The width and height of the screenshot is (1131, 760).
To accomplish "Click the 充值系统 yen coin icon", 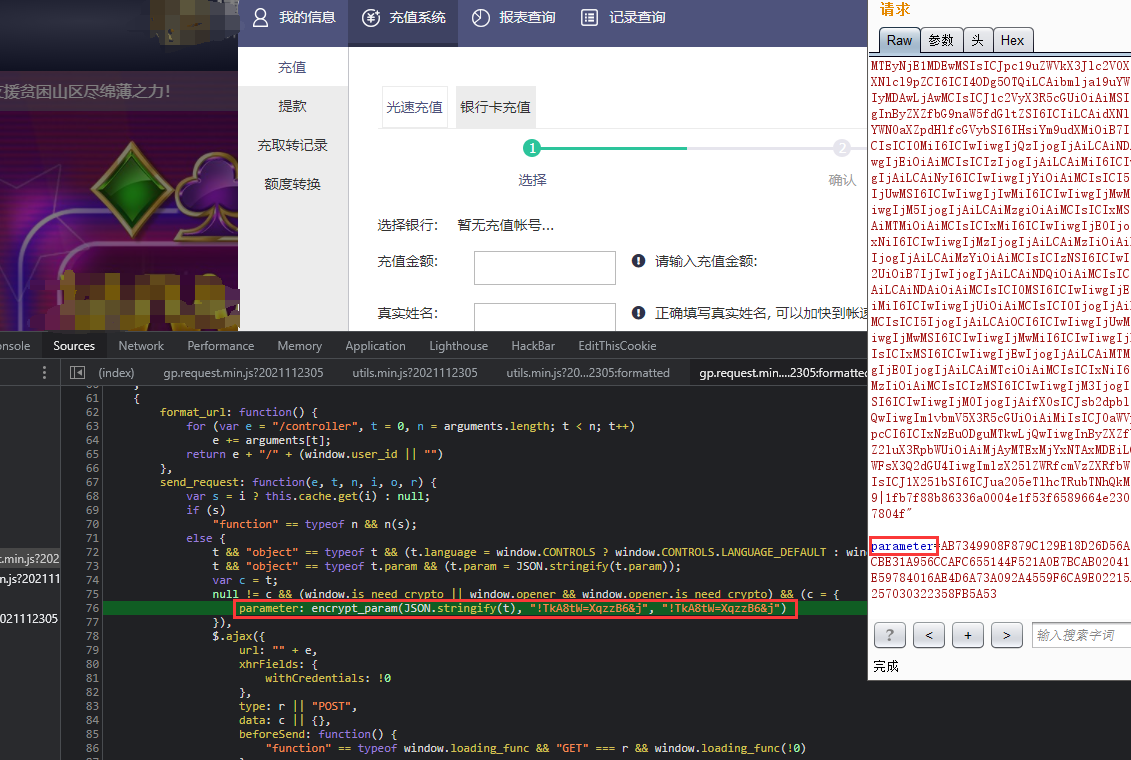I will click(x=371, y=18).
